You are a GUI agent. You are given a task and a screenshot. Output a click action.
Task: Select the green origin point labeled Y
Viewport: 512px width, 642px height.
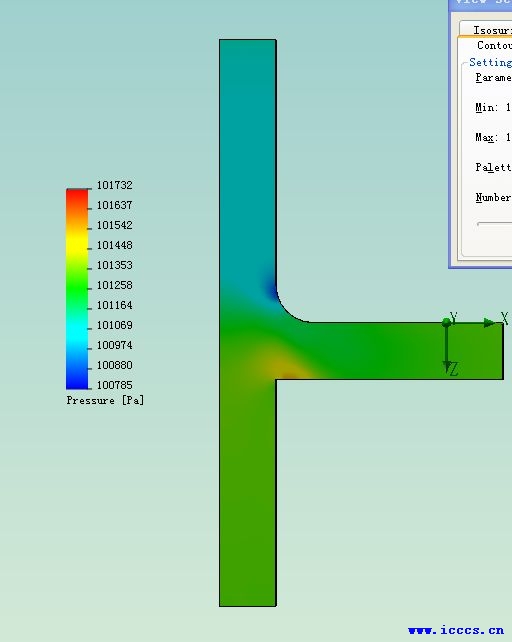point(446,323)
